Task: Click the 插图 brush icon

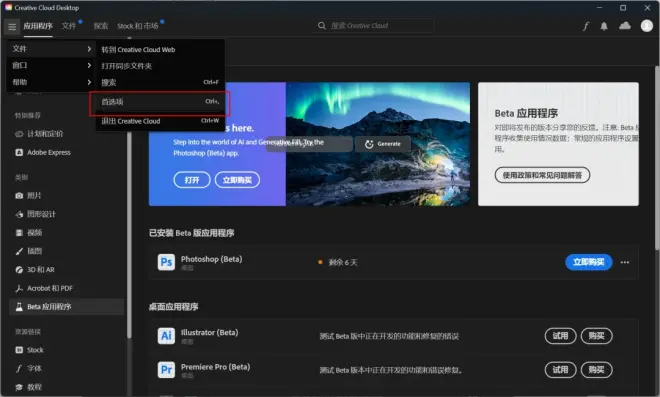Action: [x=19, y=251]
